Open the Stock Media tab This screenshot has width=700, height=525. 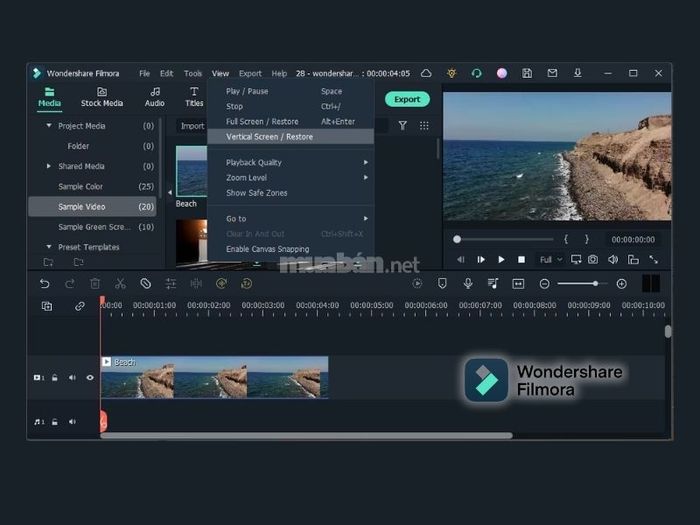(102, 97)
